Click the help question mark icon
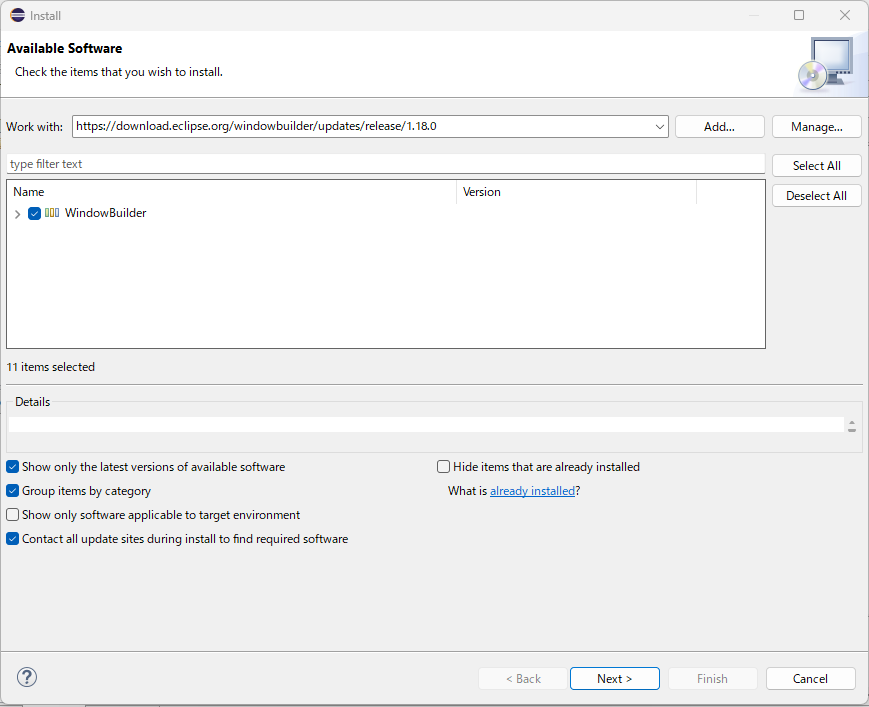 [27, 677]
